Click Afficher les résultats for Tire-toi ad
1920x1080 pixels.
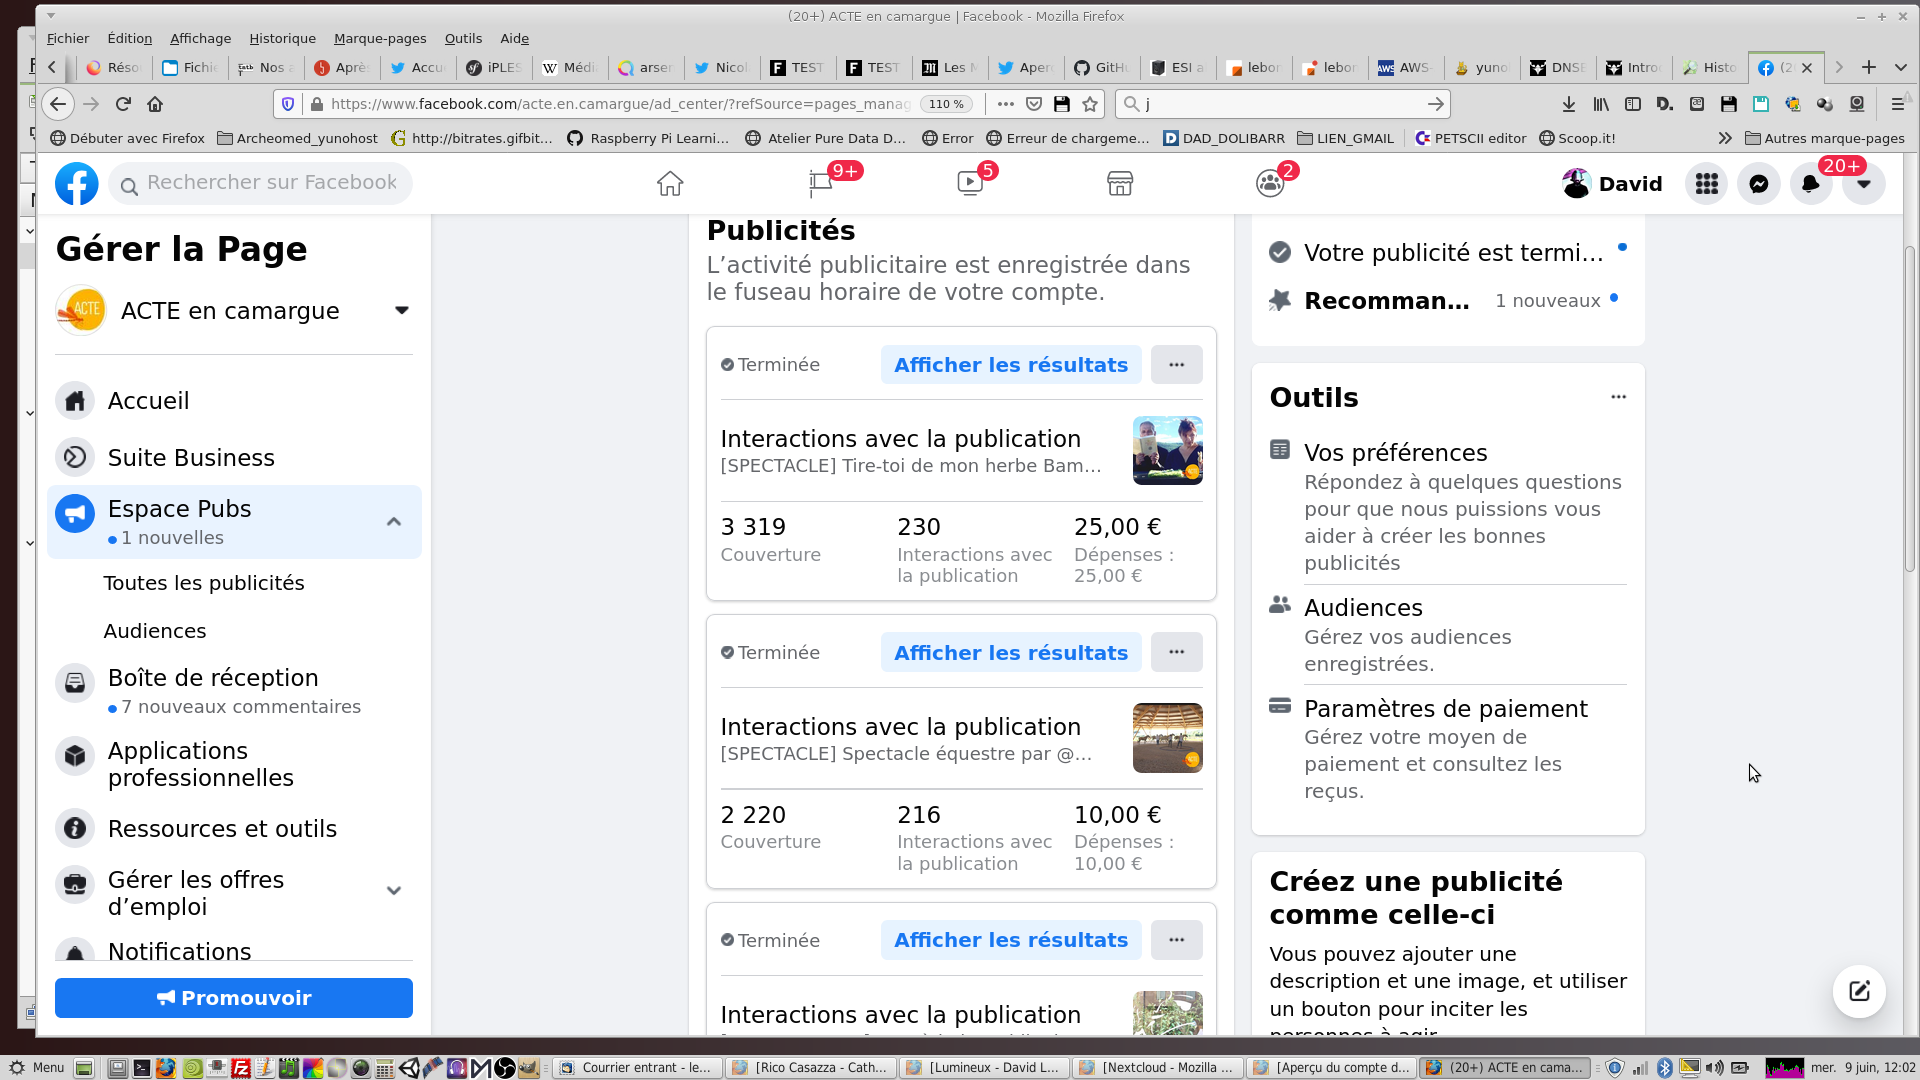[x=1010, y=365]
